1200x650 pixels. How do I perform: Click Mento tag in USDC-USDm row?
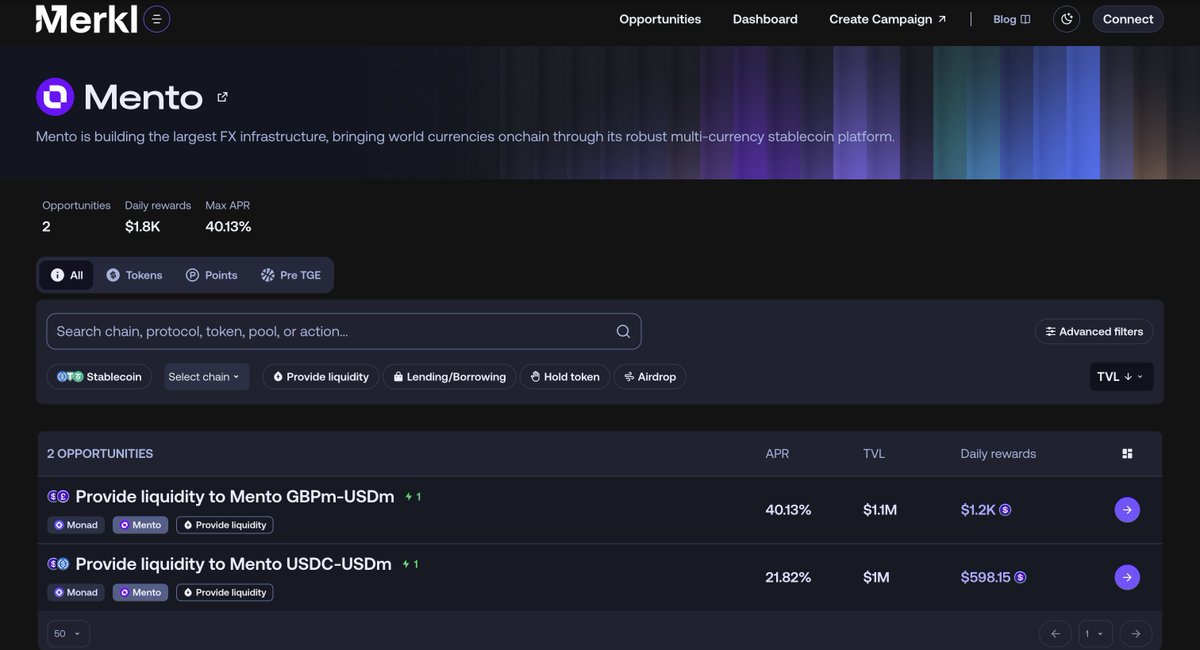click(140, 592)
